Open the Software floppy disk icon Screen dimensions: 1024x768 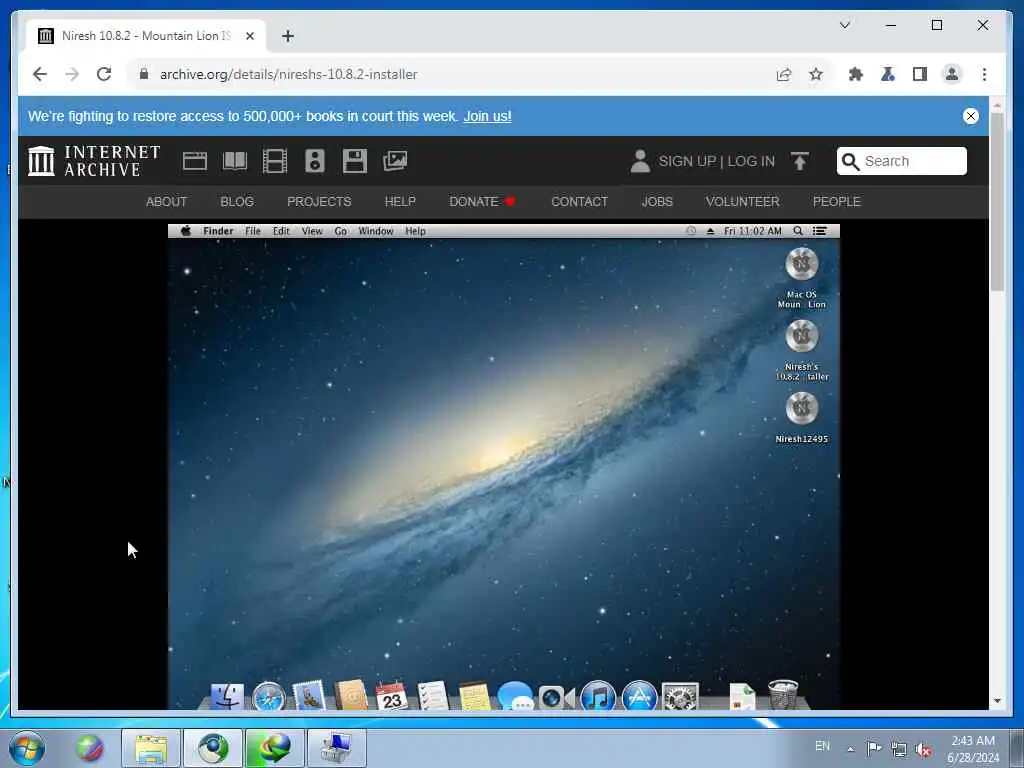pos(355,161)
